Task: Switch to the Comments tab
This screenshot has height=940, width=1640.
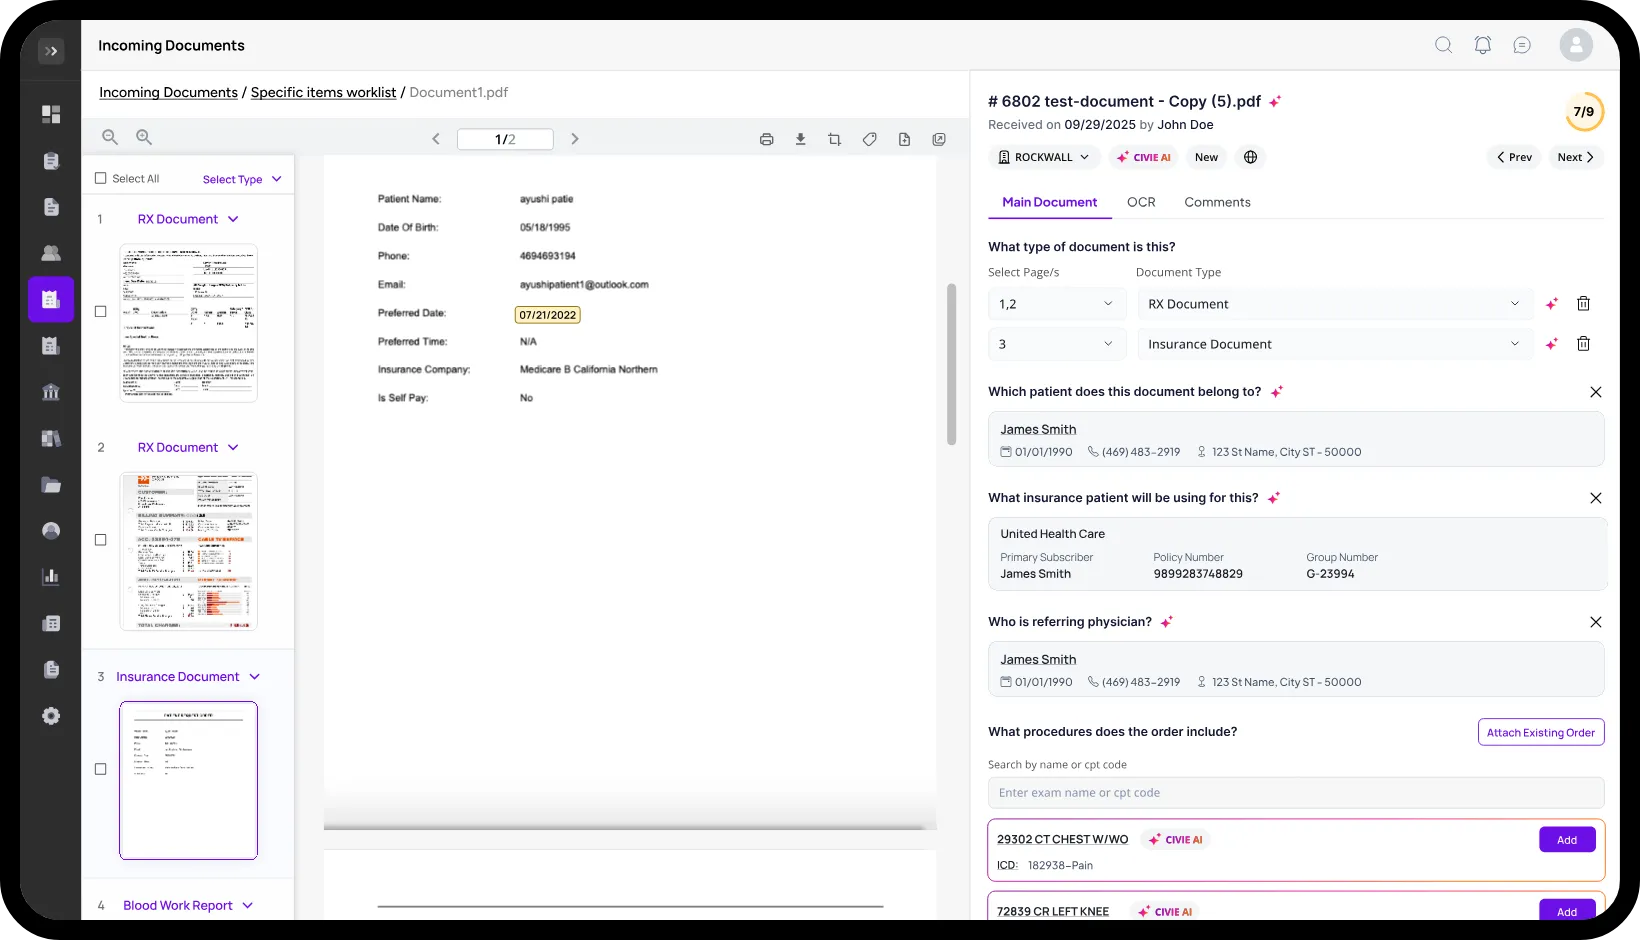Action: 1217,202
